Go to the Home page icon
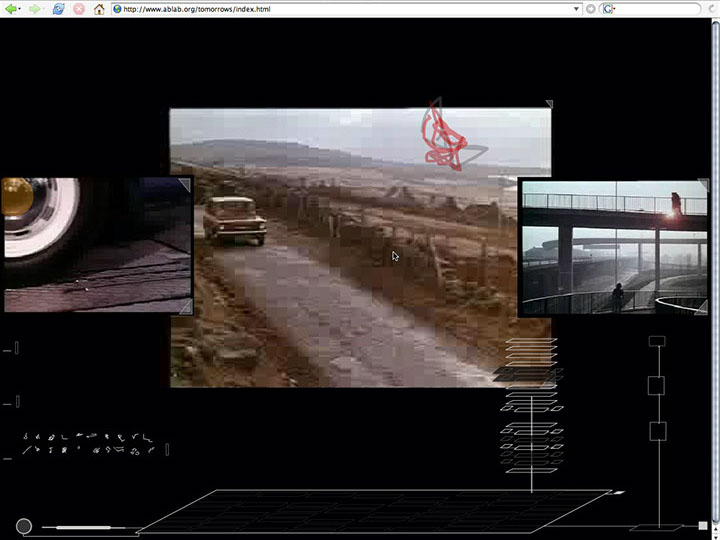Viewport: 720px width, 540px height. pyautogui.click(x=99, y=9)
